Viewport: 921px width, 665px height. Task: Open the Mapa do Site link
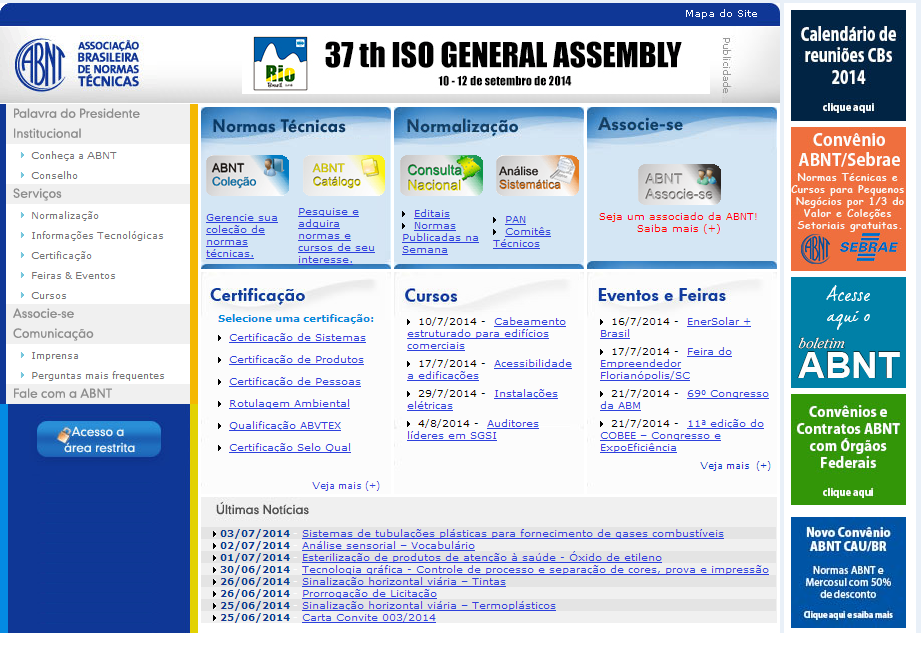721,14
